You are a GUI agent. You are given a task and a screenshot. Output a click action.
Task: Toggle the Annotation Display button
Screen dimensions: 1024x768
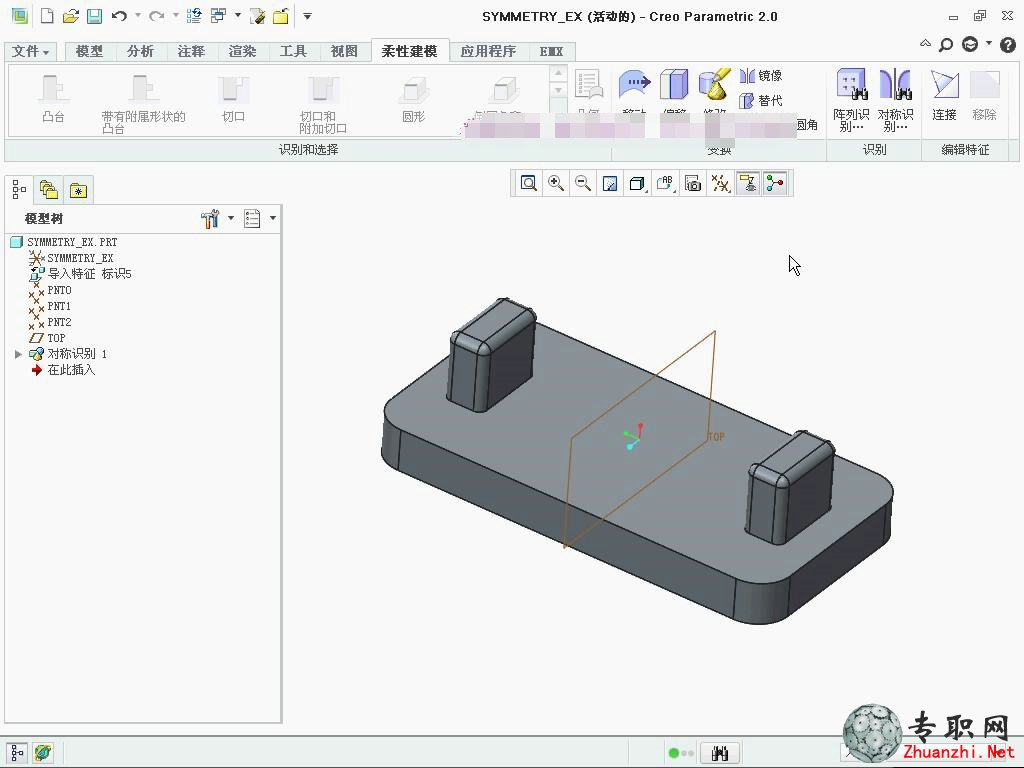point(748,184)
